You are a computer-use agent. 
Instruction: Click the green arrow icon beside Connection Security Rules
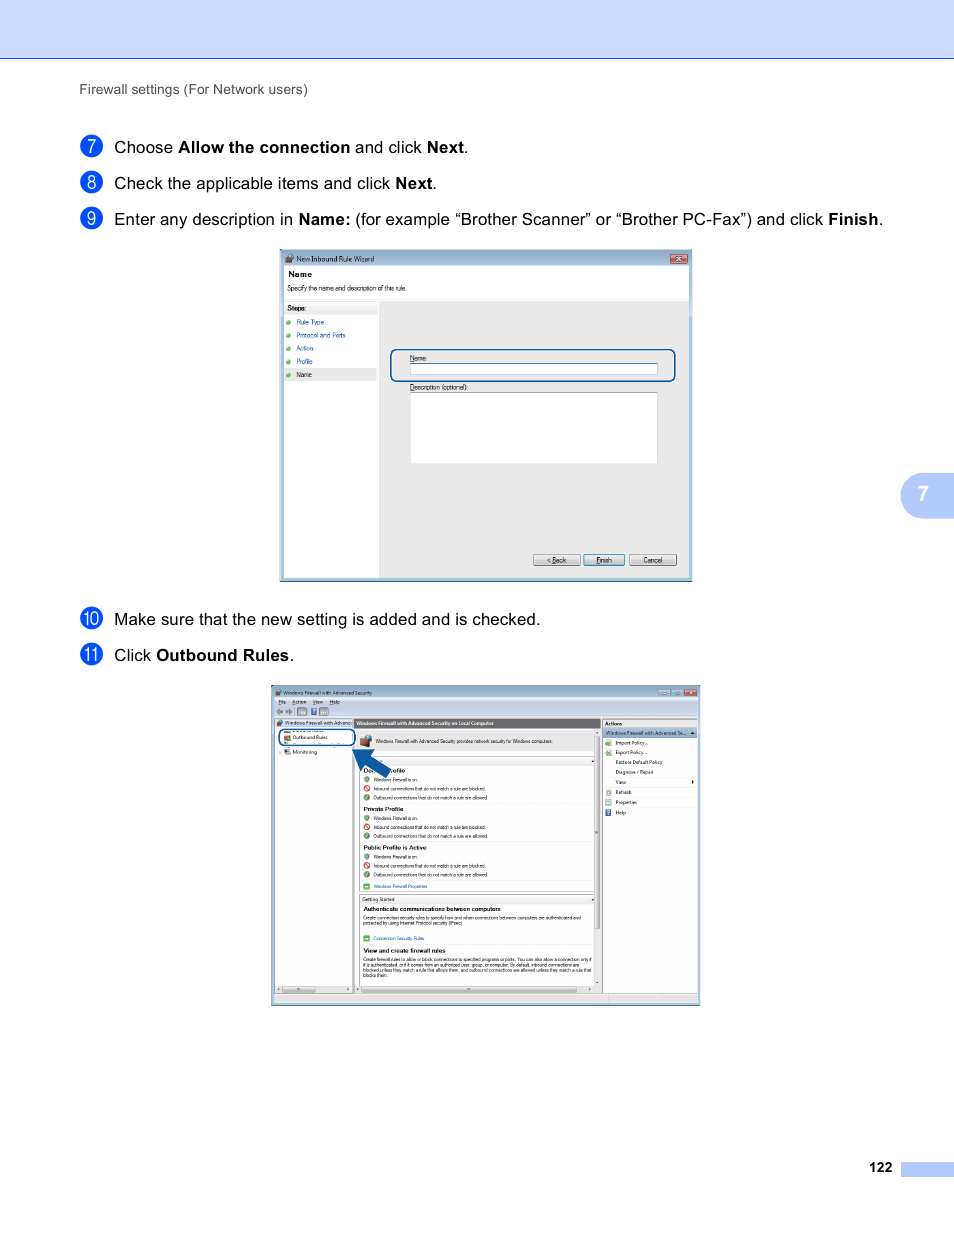pos(367,938)
